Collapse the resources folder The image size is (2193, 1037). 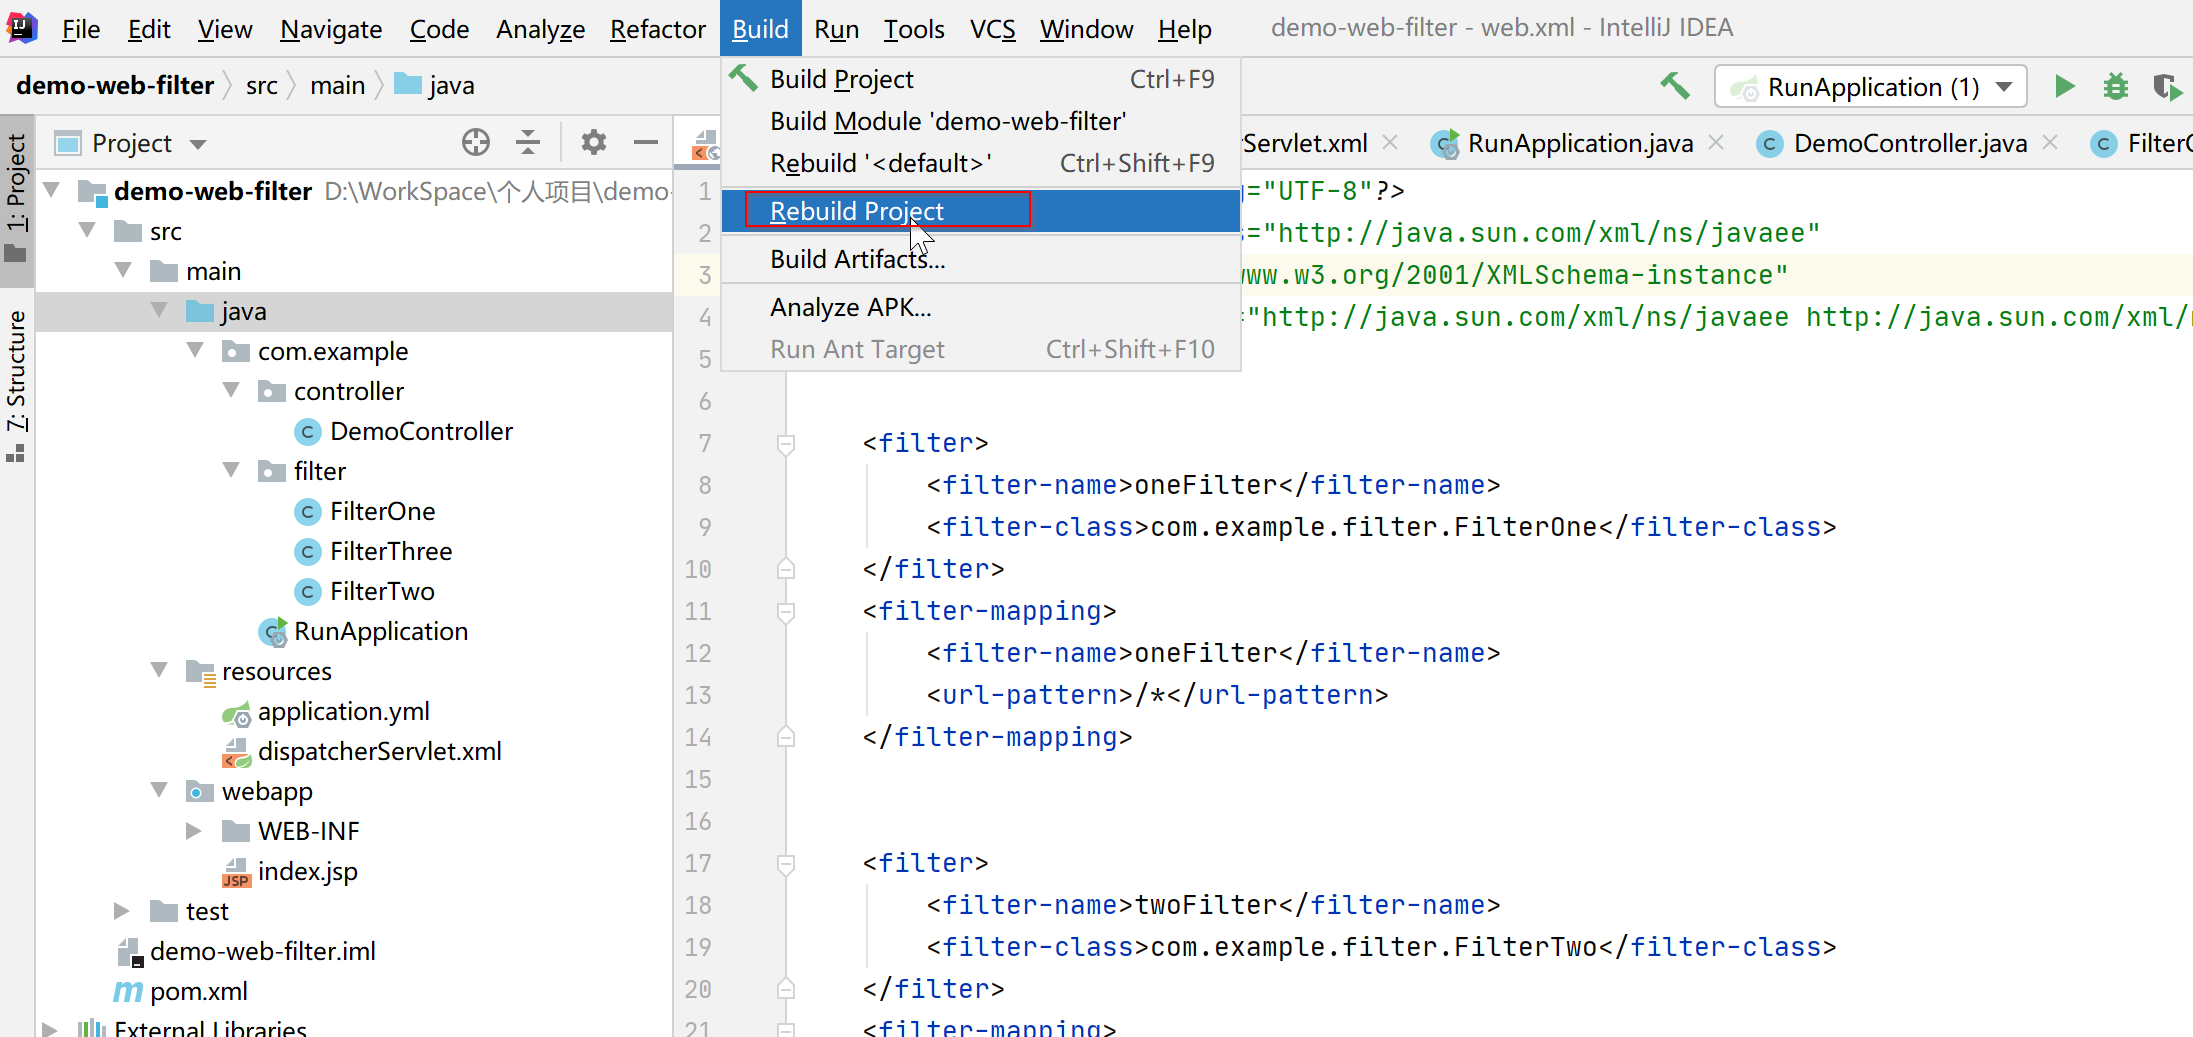(160, 670)
